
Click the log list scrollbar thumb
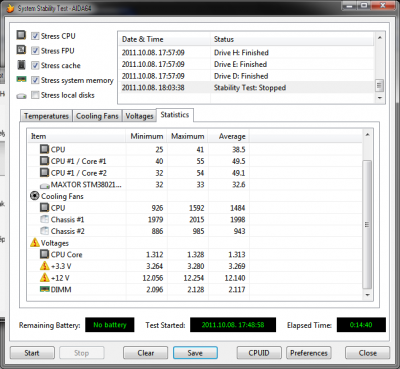click(379, 86)
